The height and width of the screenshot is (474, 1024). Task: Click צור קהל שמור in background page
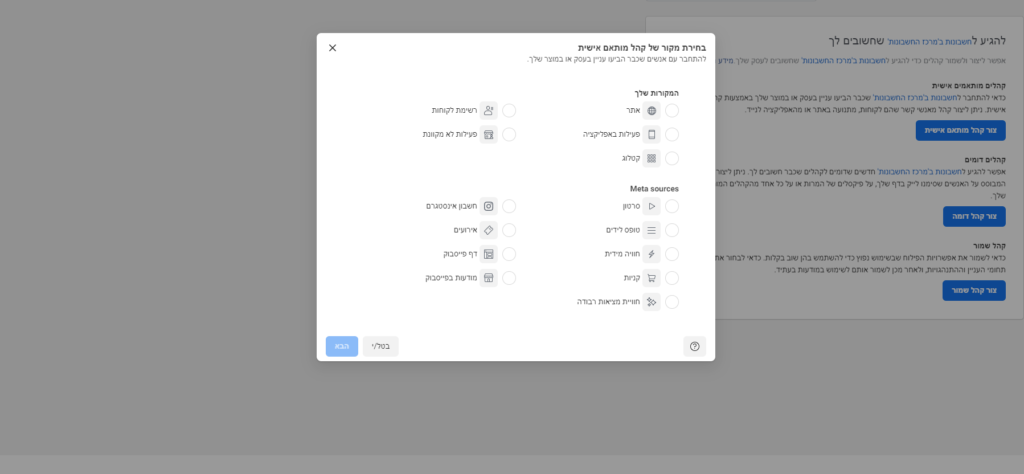[x=974, y=291]
